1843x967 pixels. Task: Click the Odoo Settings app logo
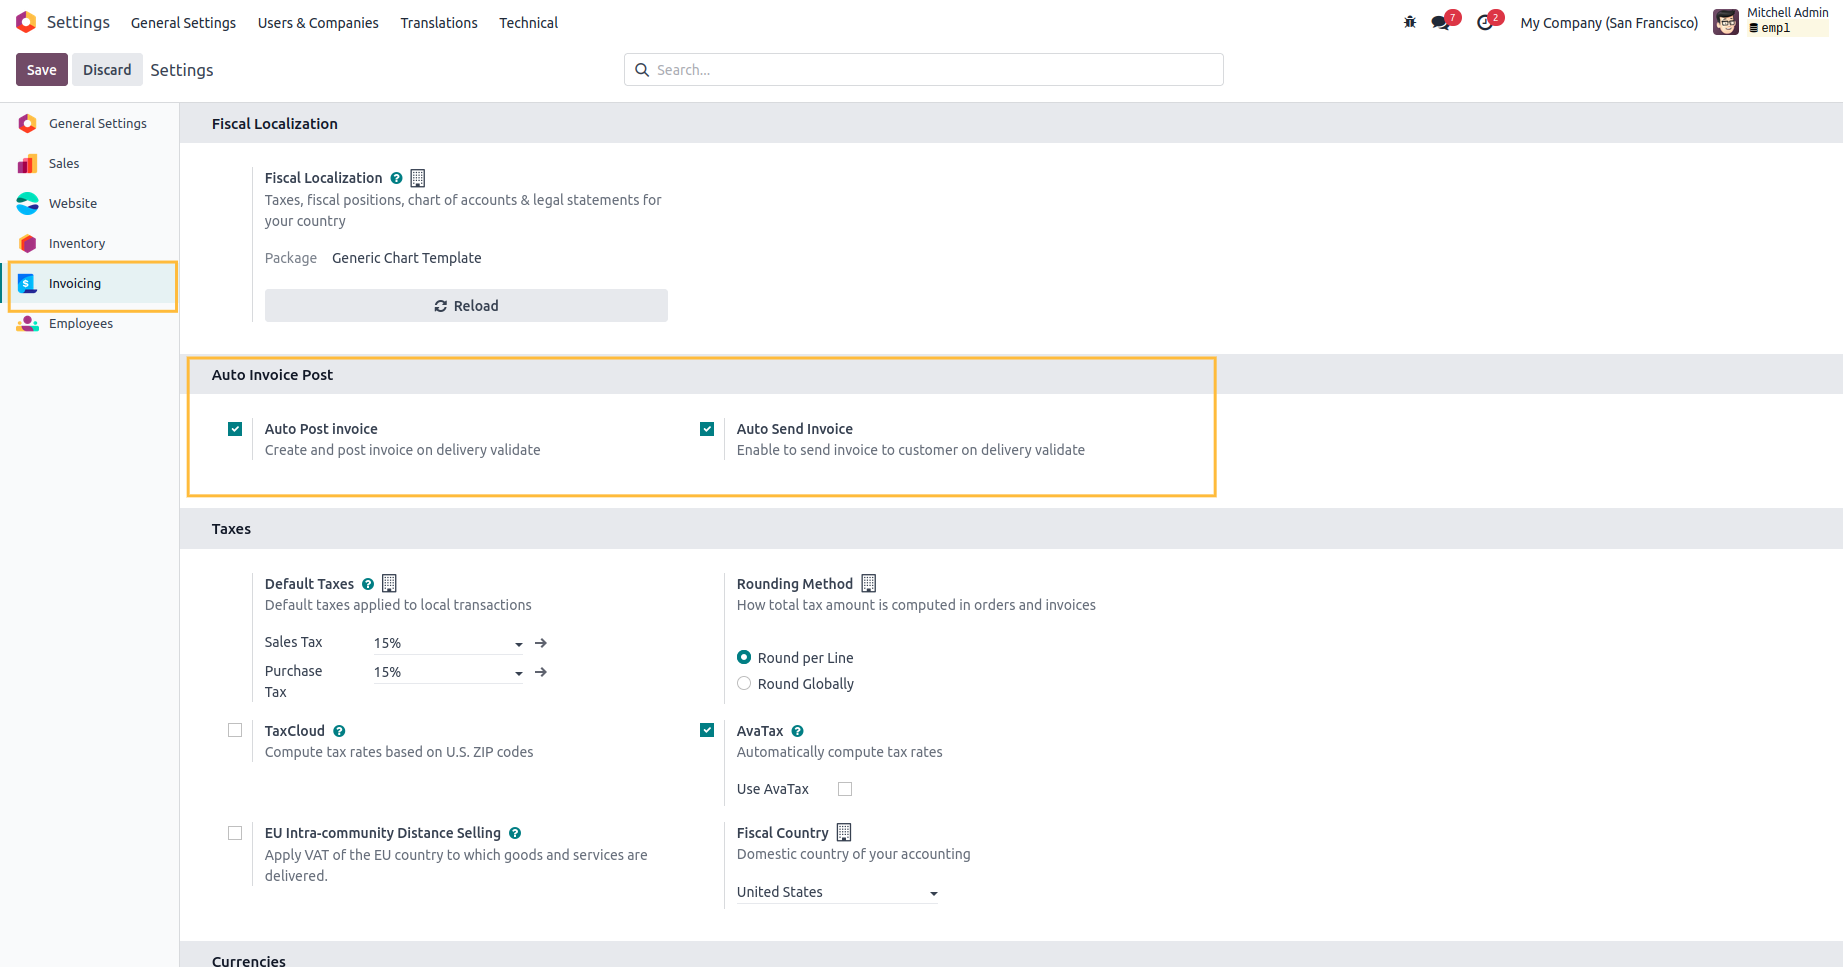pyautogui.click(x=26, y=22)
